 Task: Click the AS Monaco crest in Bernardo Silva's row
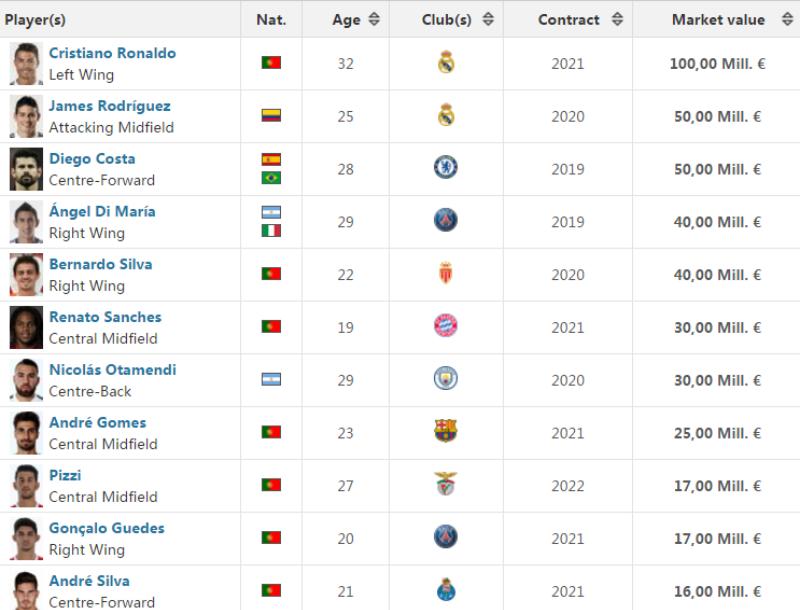[446, 274]
